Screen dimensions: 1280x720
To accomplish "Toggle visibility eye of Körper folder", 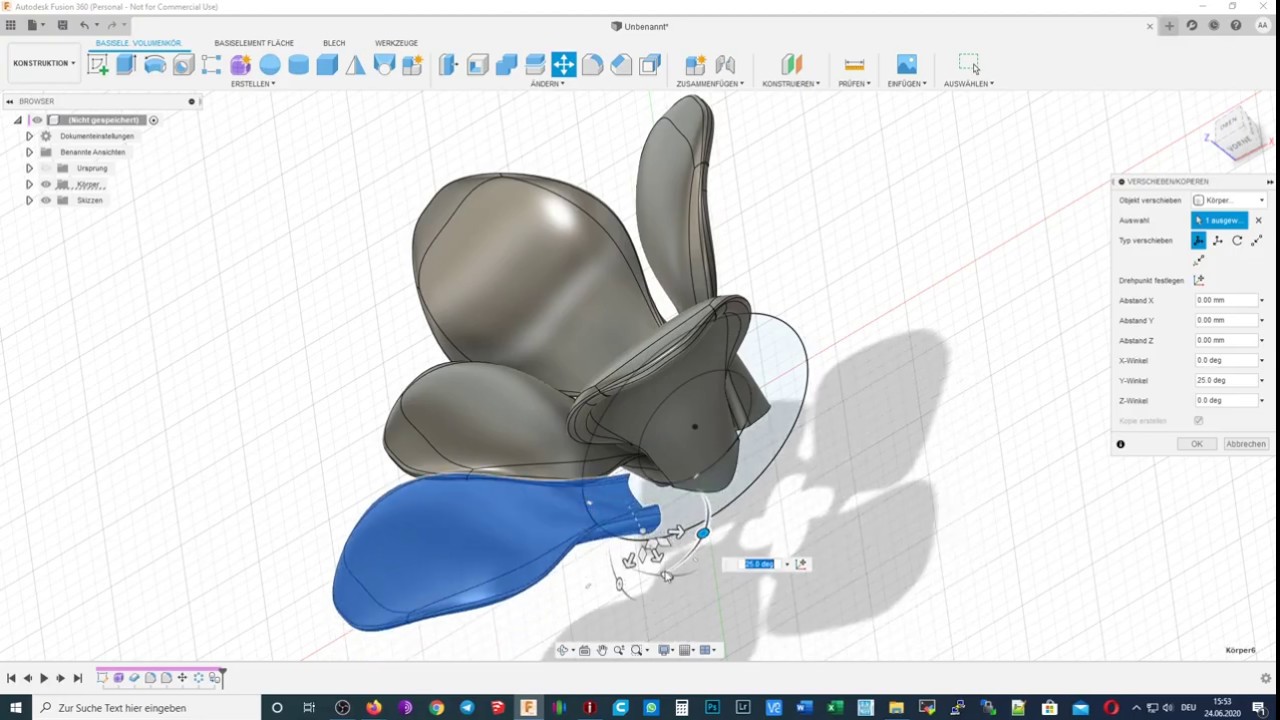I will click(45, 184).
